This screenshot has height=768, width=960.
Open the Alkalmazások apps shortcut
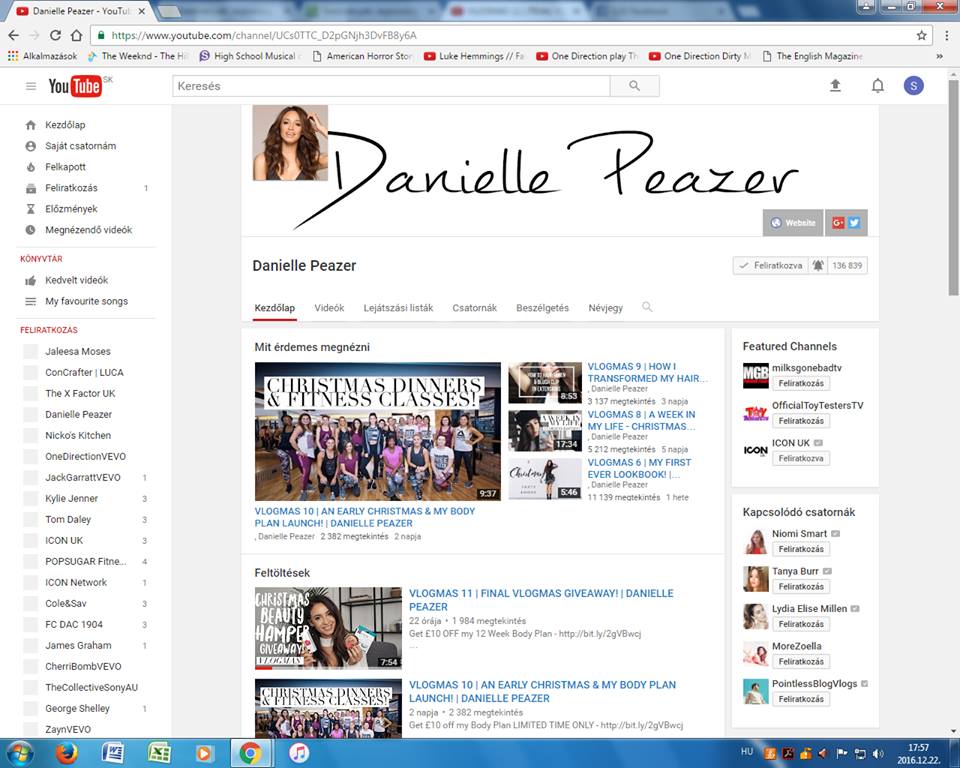tap(42, 56)
